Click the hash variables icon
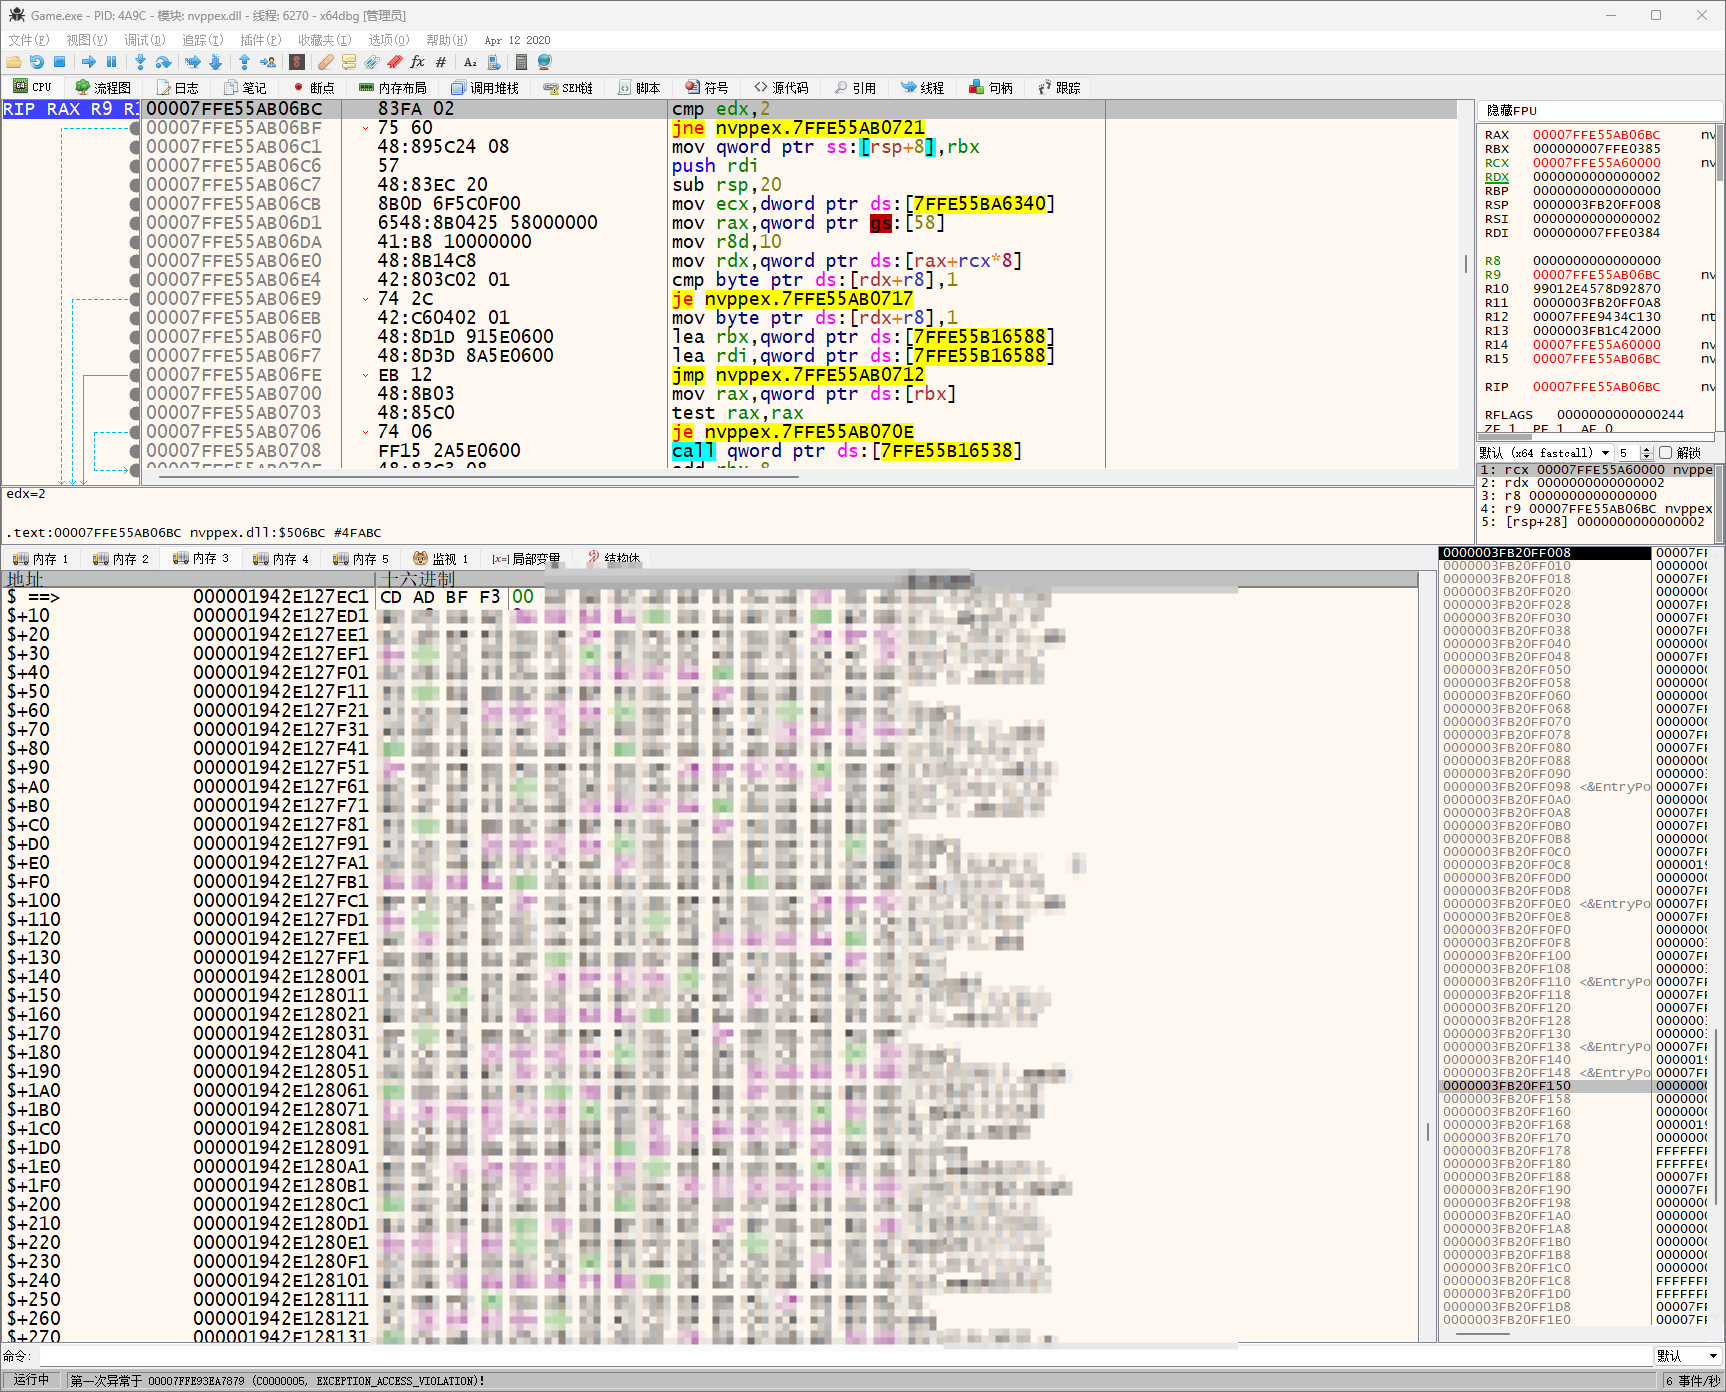 click(x=441, y=62)
